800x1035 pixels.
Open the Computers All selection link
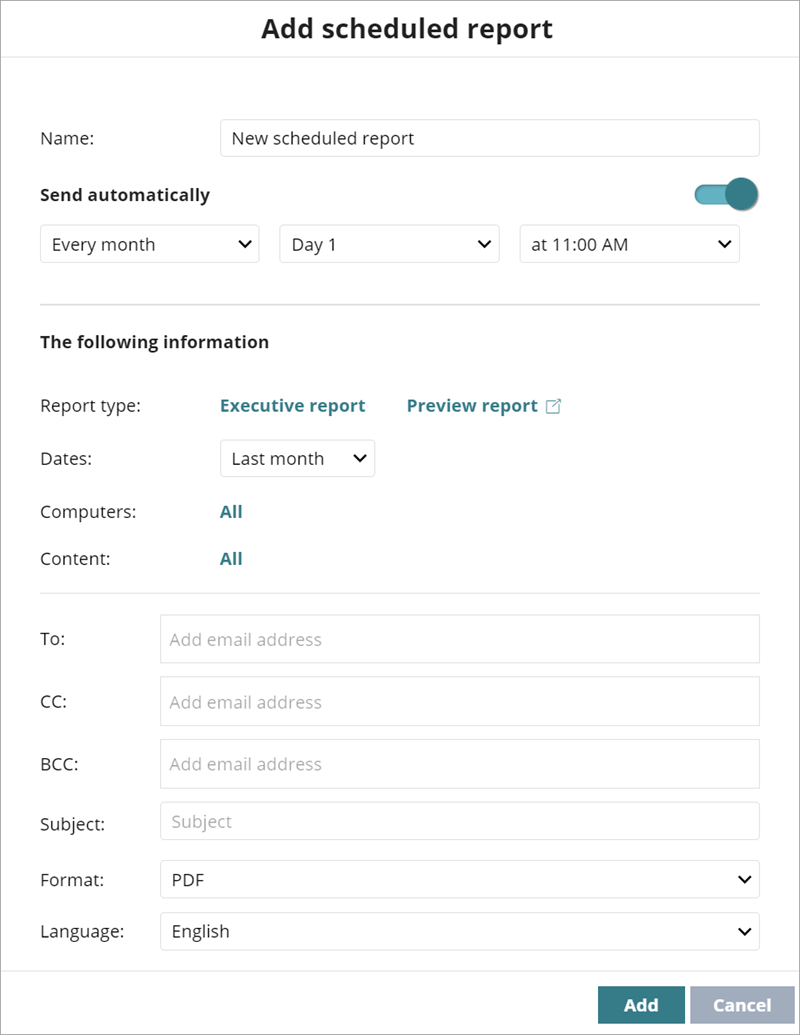point(231,511)
